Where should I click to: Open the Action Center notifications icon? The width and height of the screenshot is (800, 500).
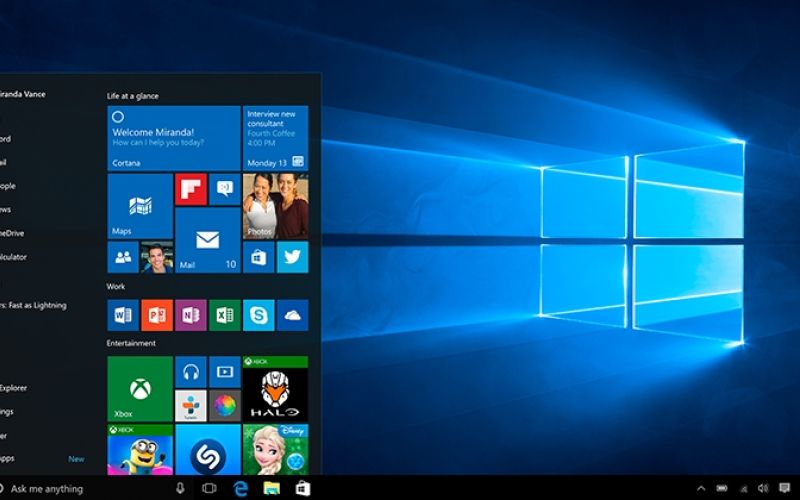click(785, 488)
